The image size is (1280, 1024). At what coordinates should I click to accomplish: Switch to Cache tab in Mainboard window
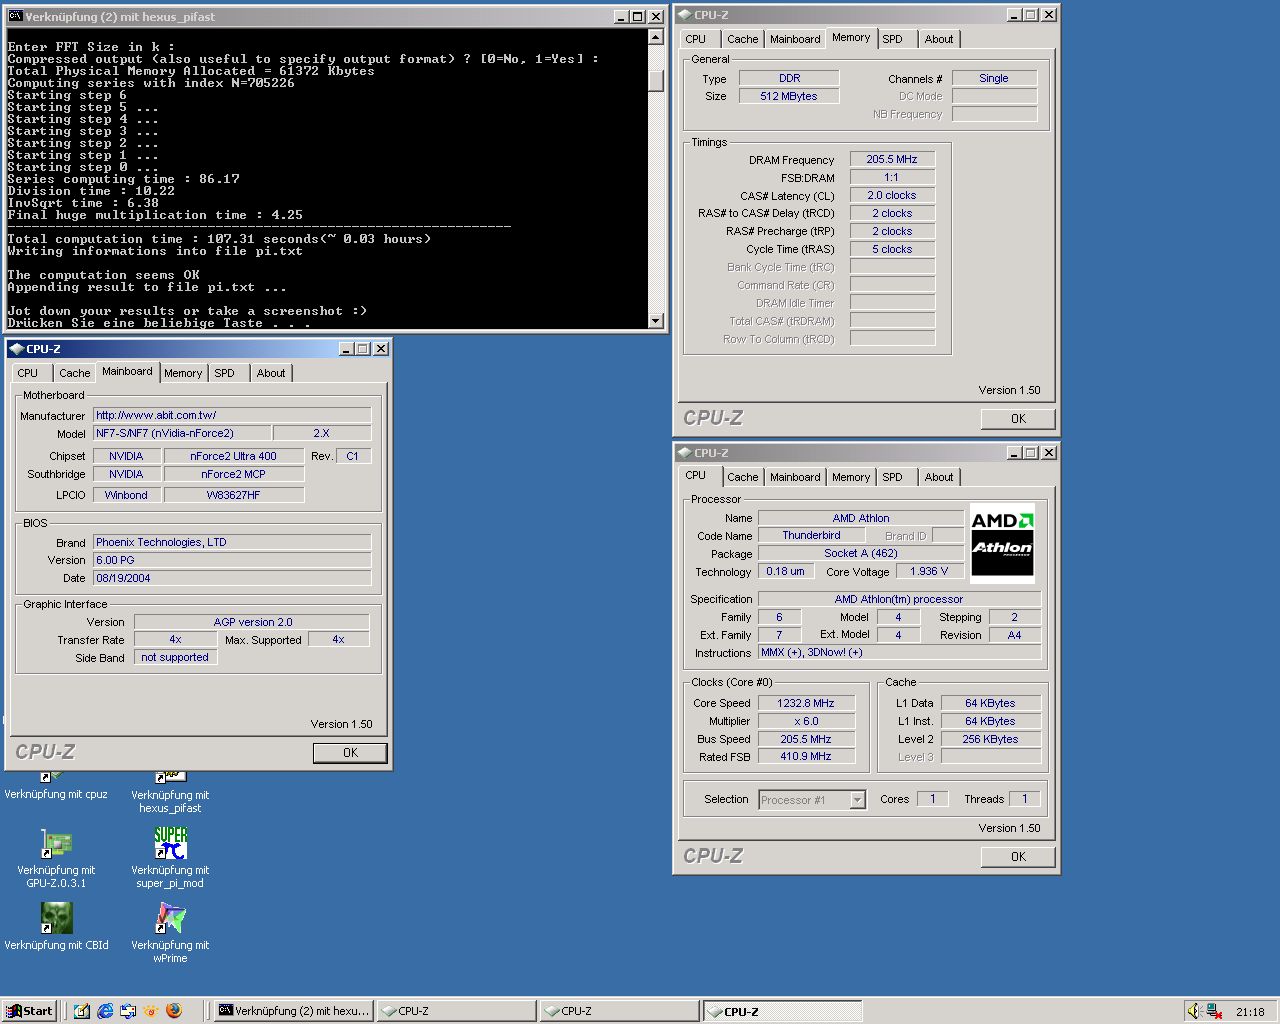coord(75,373)
